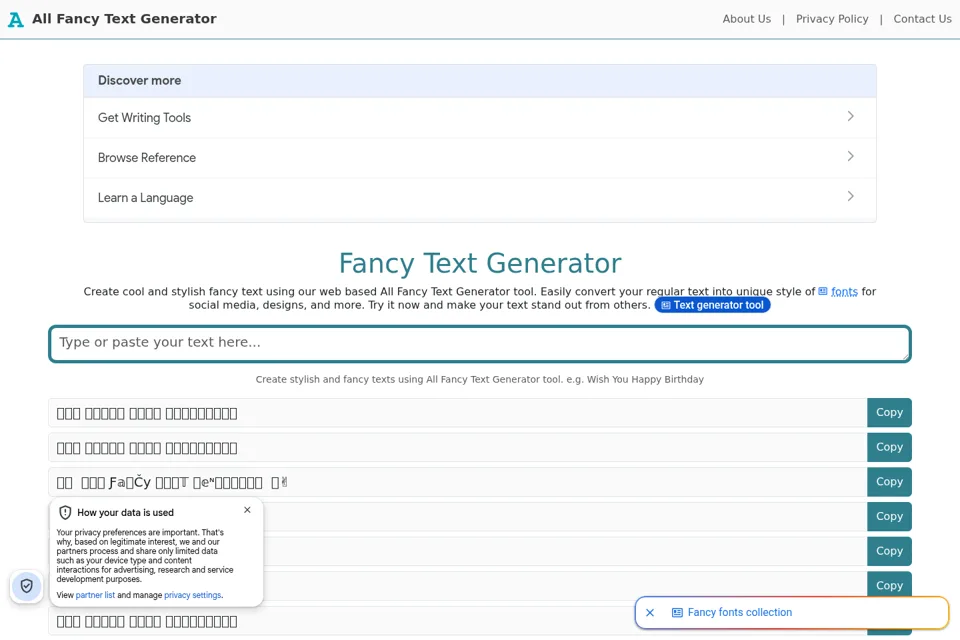Click the 'Fancy Text Generator' main heading
The width and height of the screenshot is (960, 640).
480,263
